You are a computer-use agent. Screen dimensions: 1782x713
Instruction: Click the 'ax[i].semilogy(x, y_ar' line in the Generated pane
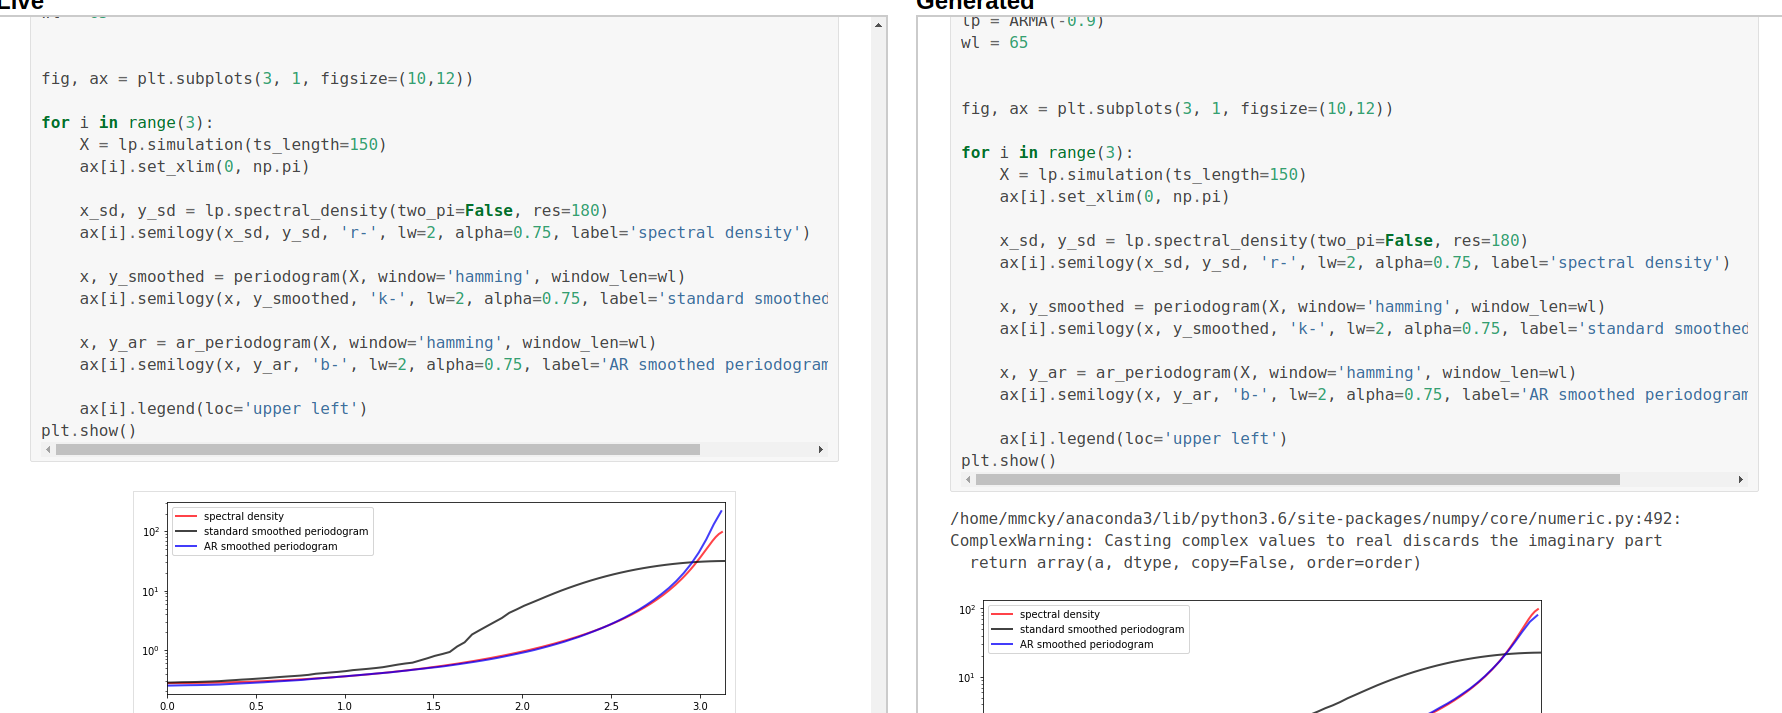[x=1374, y=395]
